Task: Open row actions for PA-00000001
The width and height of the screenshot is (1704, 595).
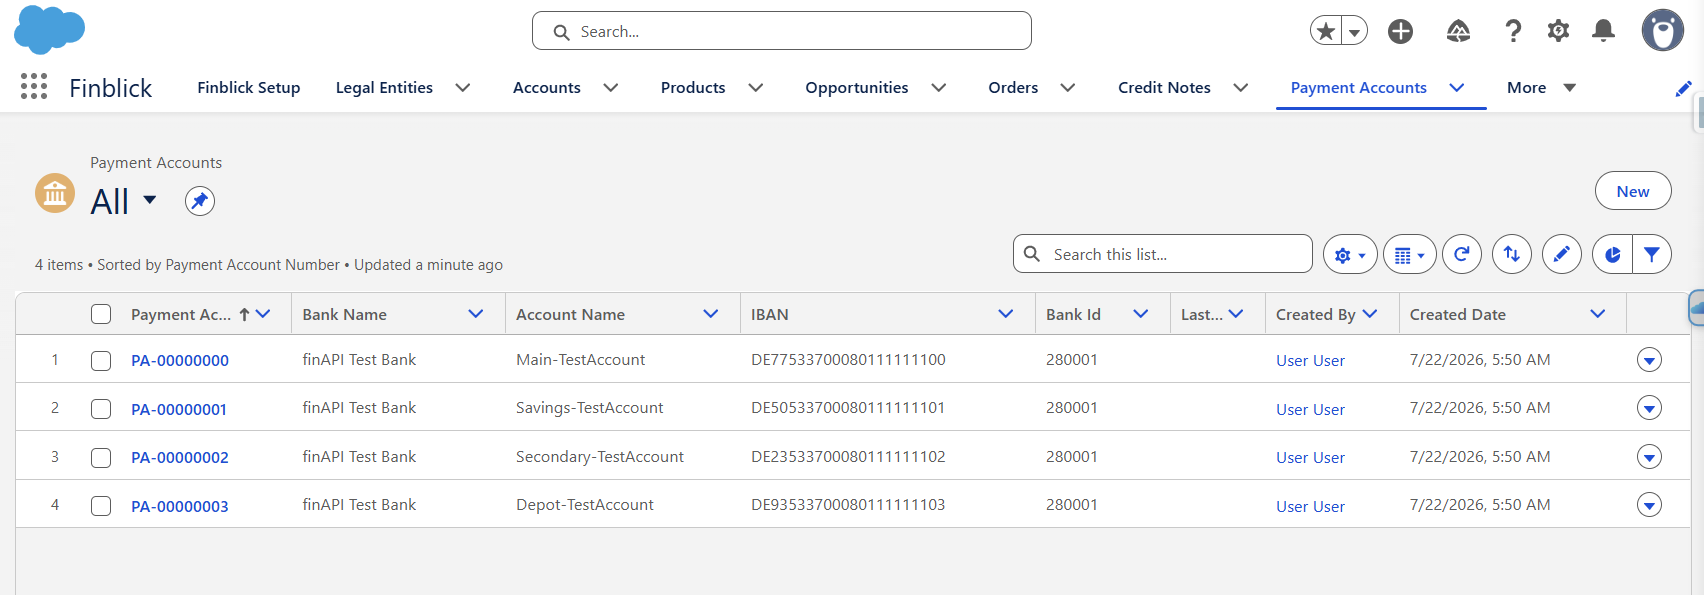Action: [x=1650, y=408]
